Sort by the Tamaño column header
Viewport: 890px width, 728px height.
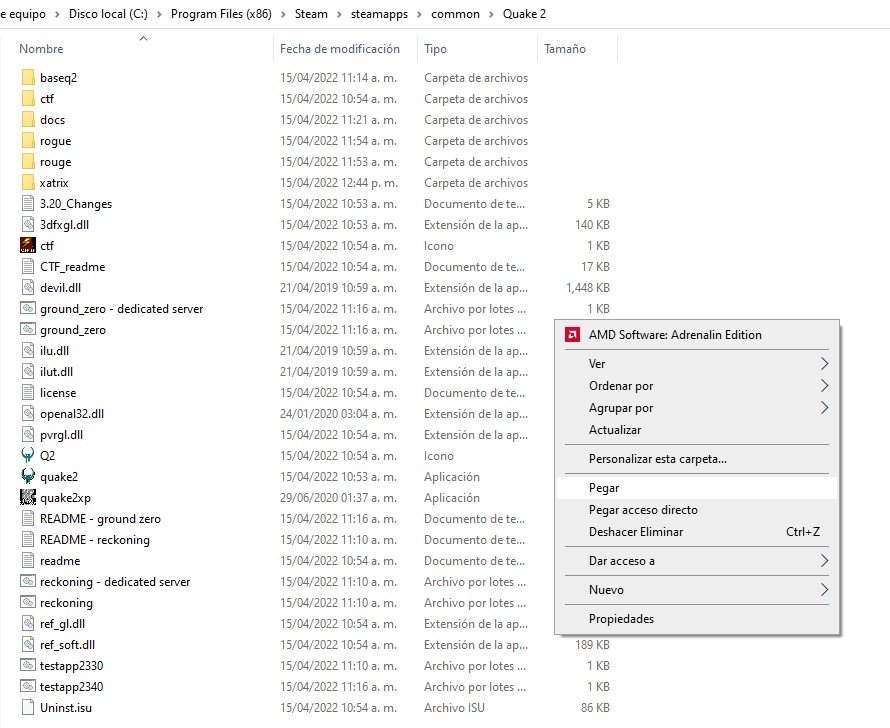(565, 49)
